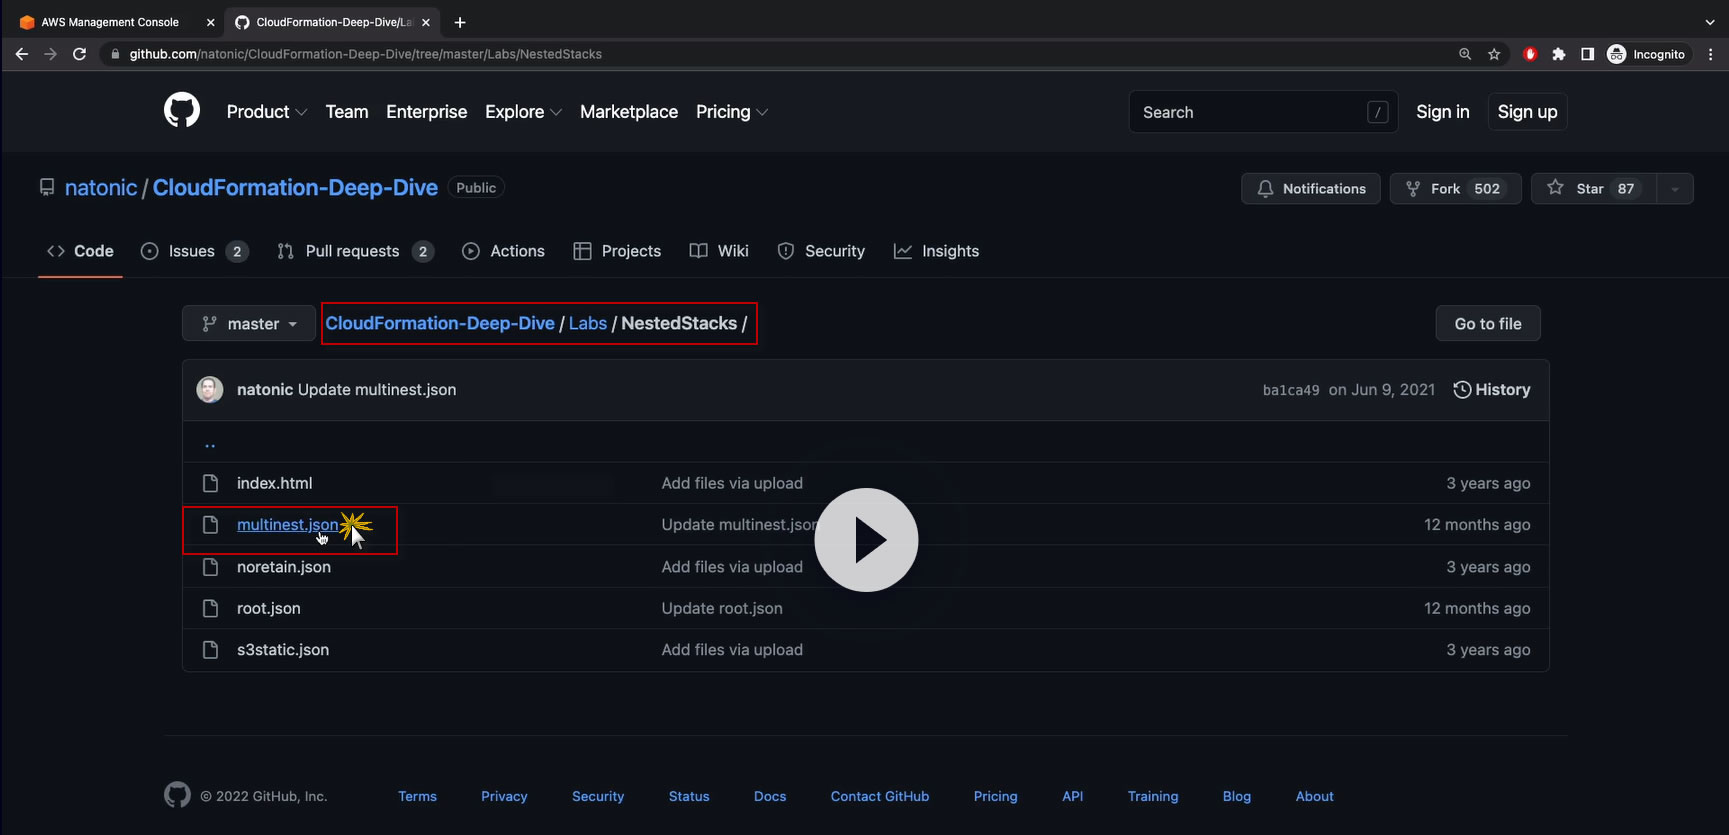This screenshot has height=835, width=1729.
Task: Focus the GitHub Search field
Action: pos(1263,112)
